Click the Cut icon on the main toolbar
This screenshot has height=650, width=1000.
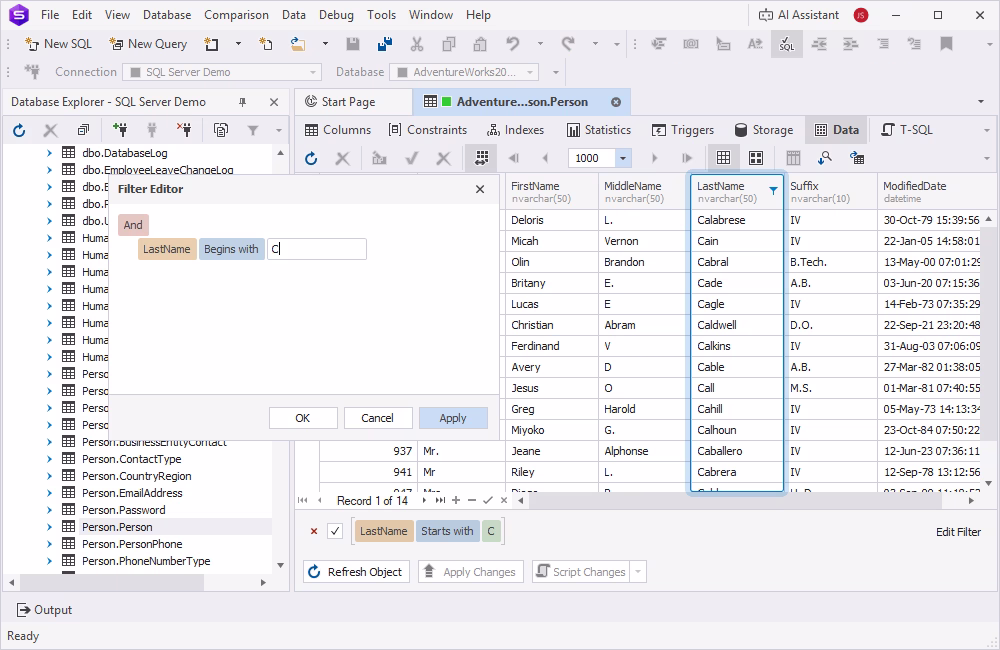[x=416, y=44]
